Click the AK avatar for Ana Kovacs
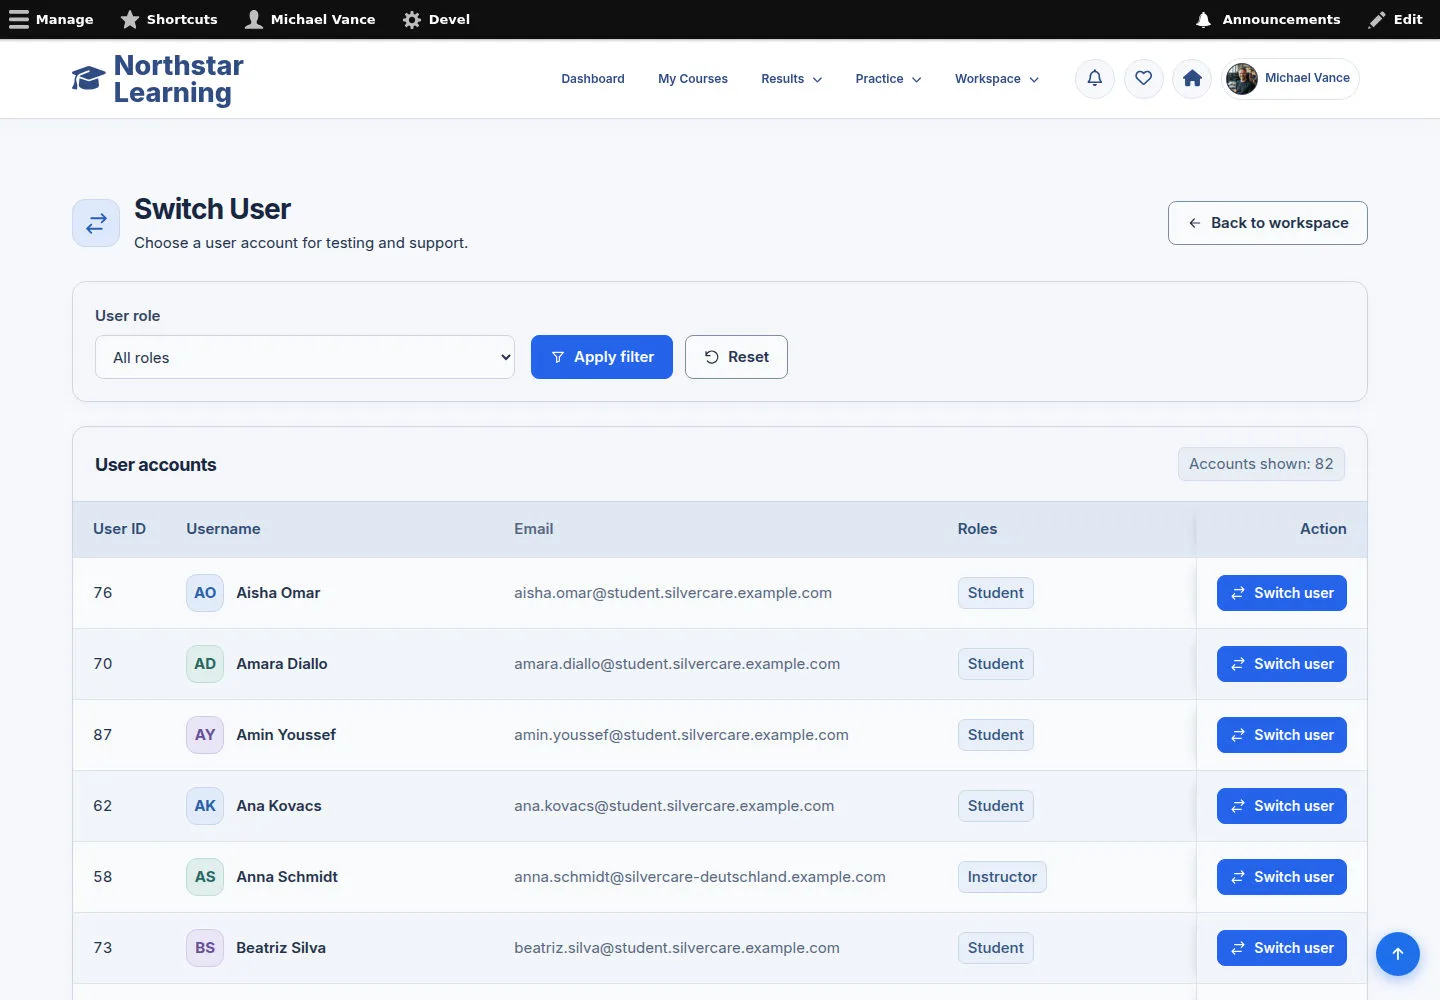 click(x=205, y=806)
